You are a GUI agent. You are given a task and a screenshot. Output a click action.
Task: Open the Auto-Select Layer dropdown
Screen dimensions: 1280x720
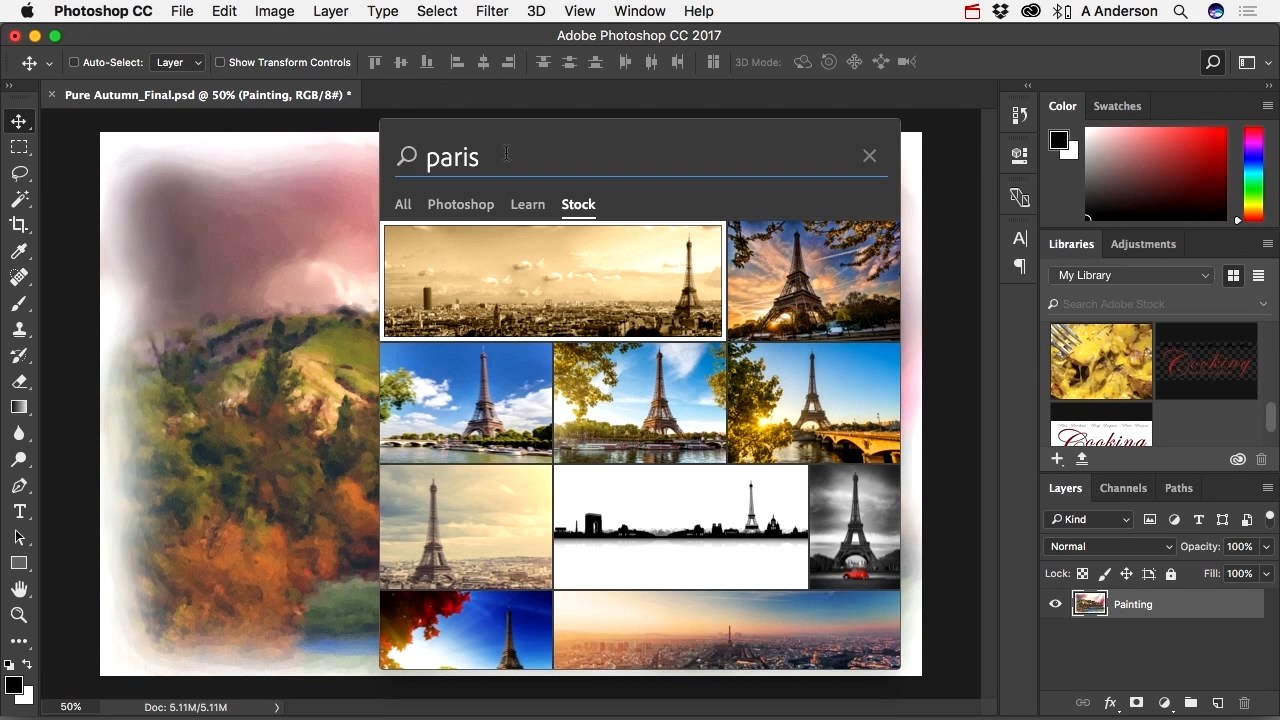[x=179, y=62]
